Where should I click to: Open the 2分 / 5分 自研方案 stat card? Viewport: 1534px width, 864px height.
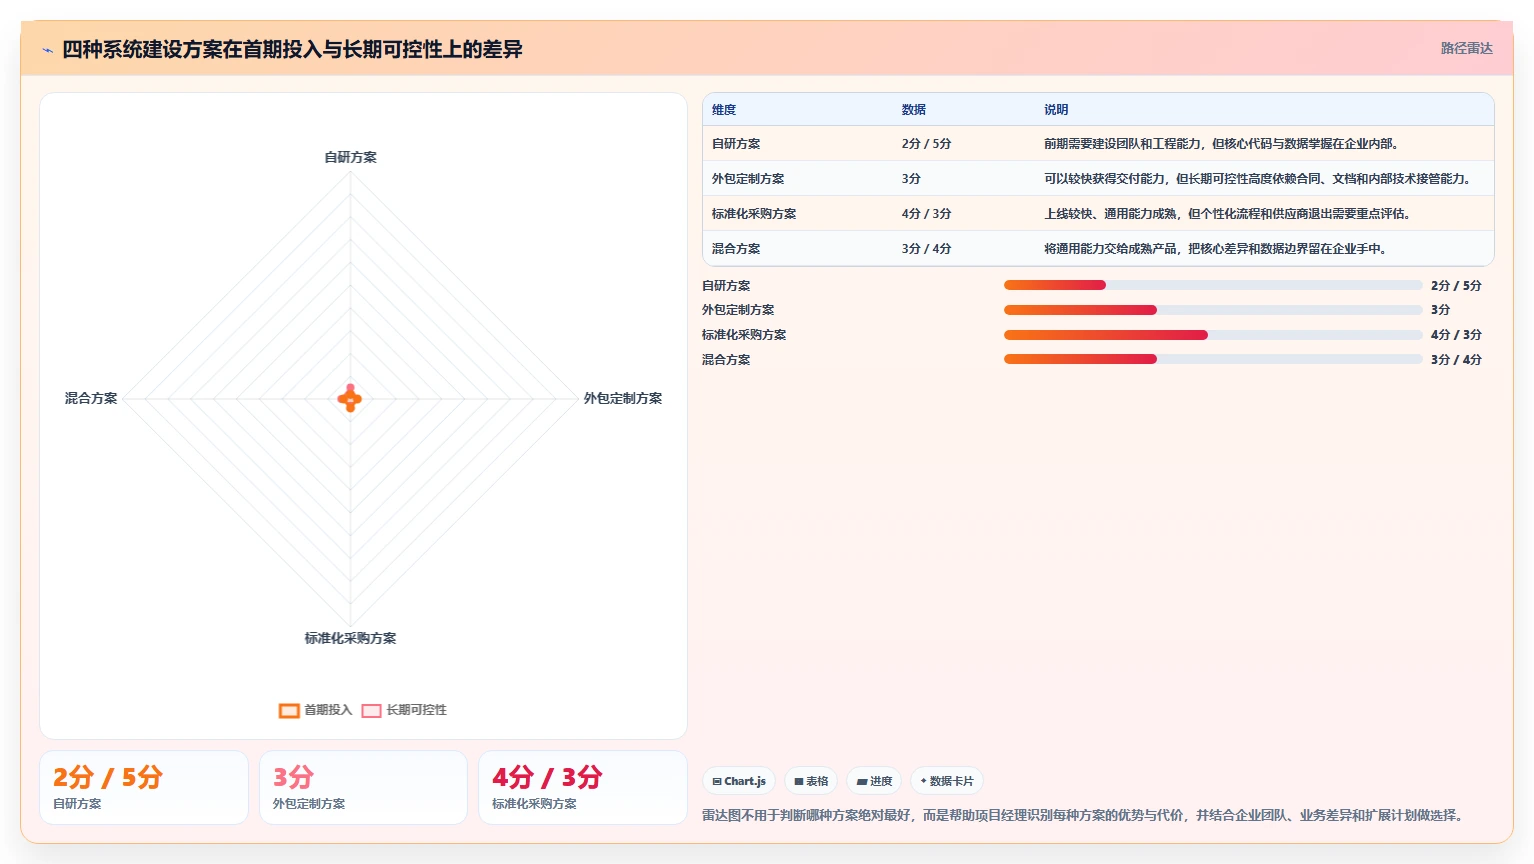pyautogui.click(x=144, y=788)
